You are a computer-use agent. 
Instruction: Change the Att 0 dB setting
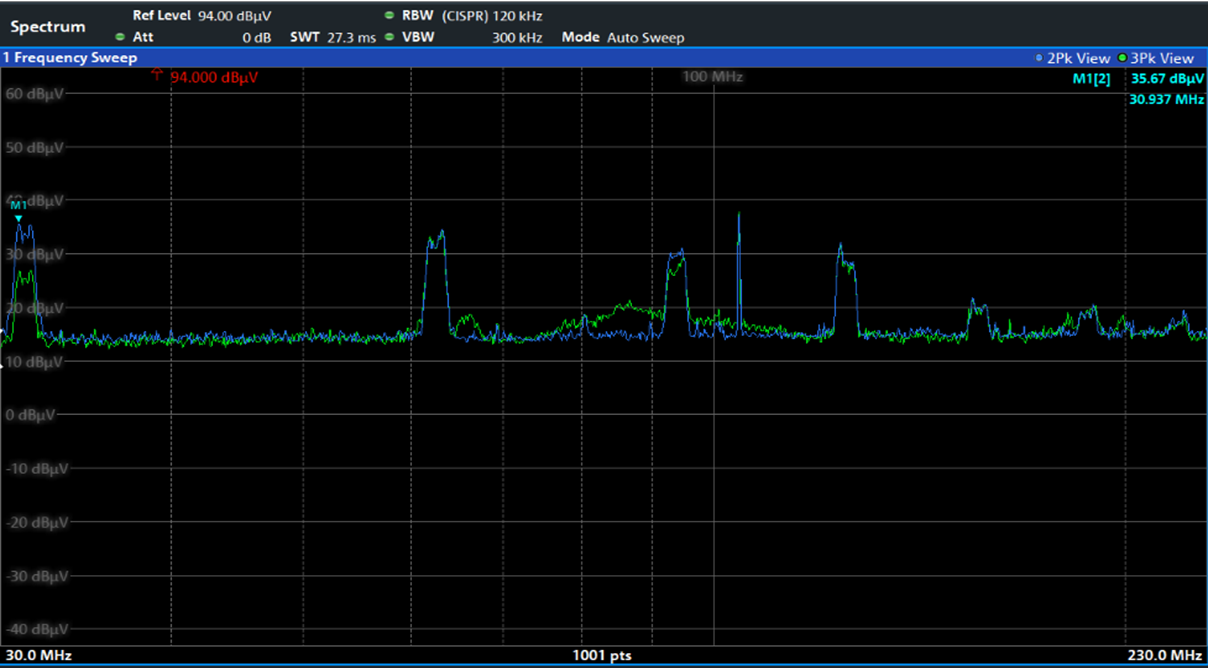coord(202,37)
